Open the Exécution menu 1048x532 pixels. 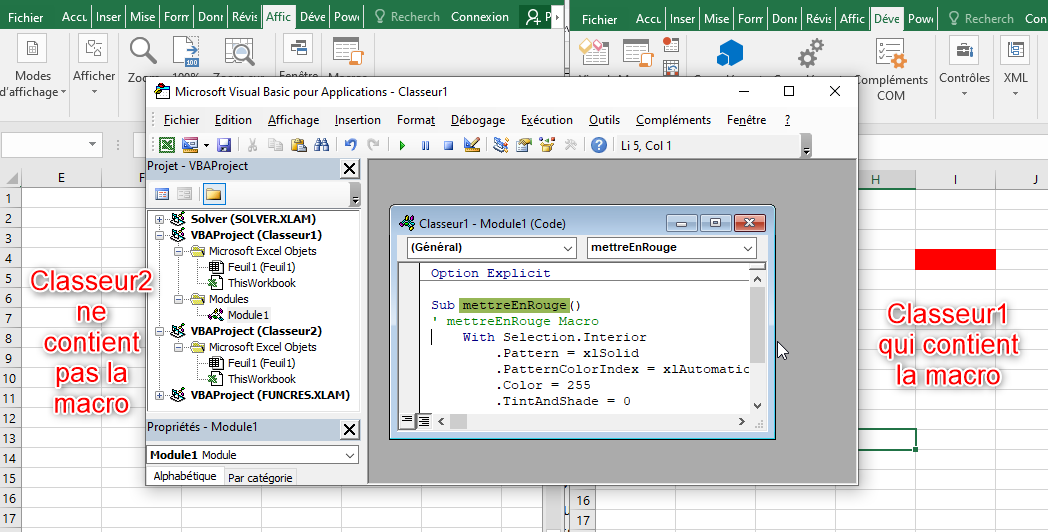(x=547, y=120)
